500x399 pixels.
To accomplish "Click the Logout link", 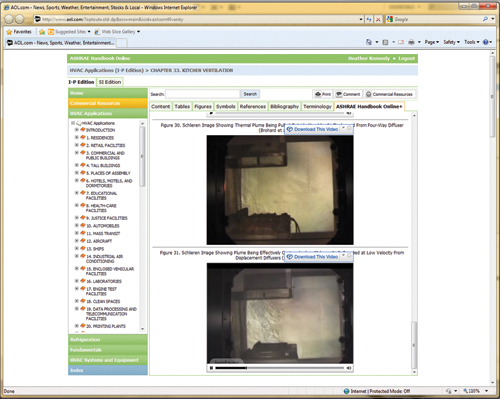I will coord(407,58).
